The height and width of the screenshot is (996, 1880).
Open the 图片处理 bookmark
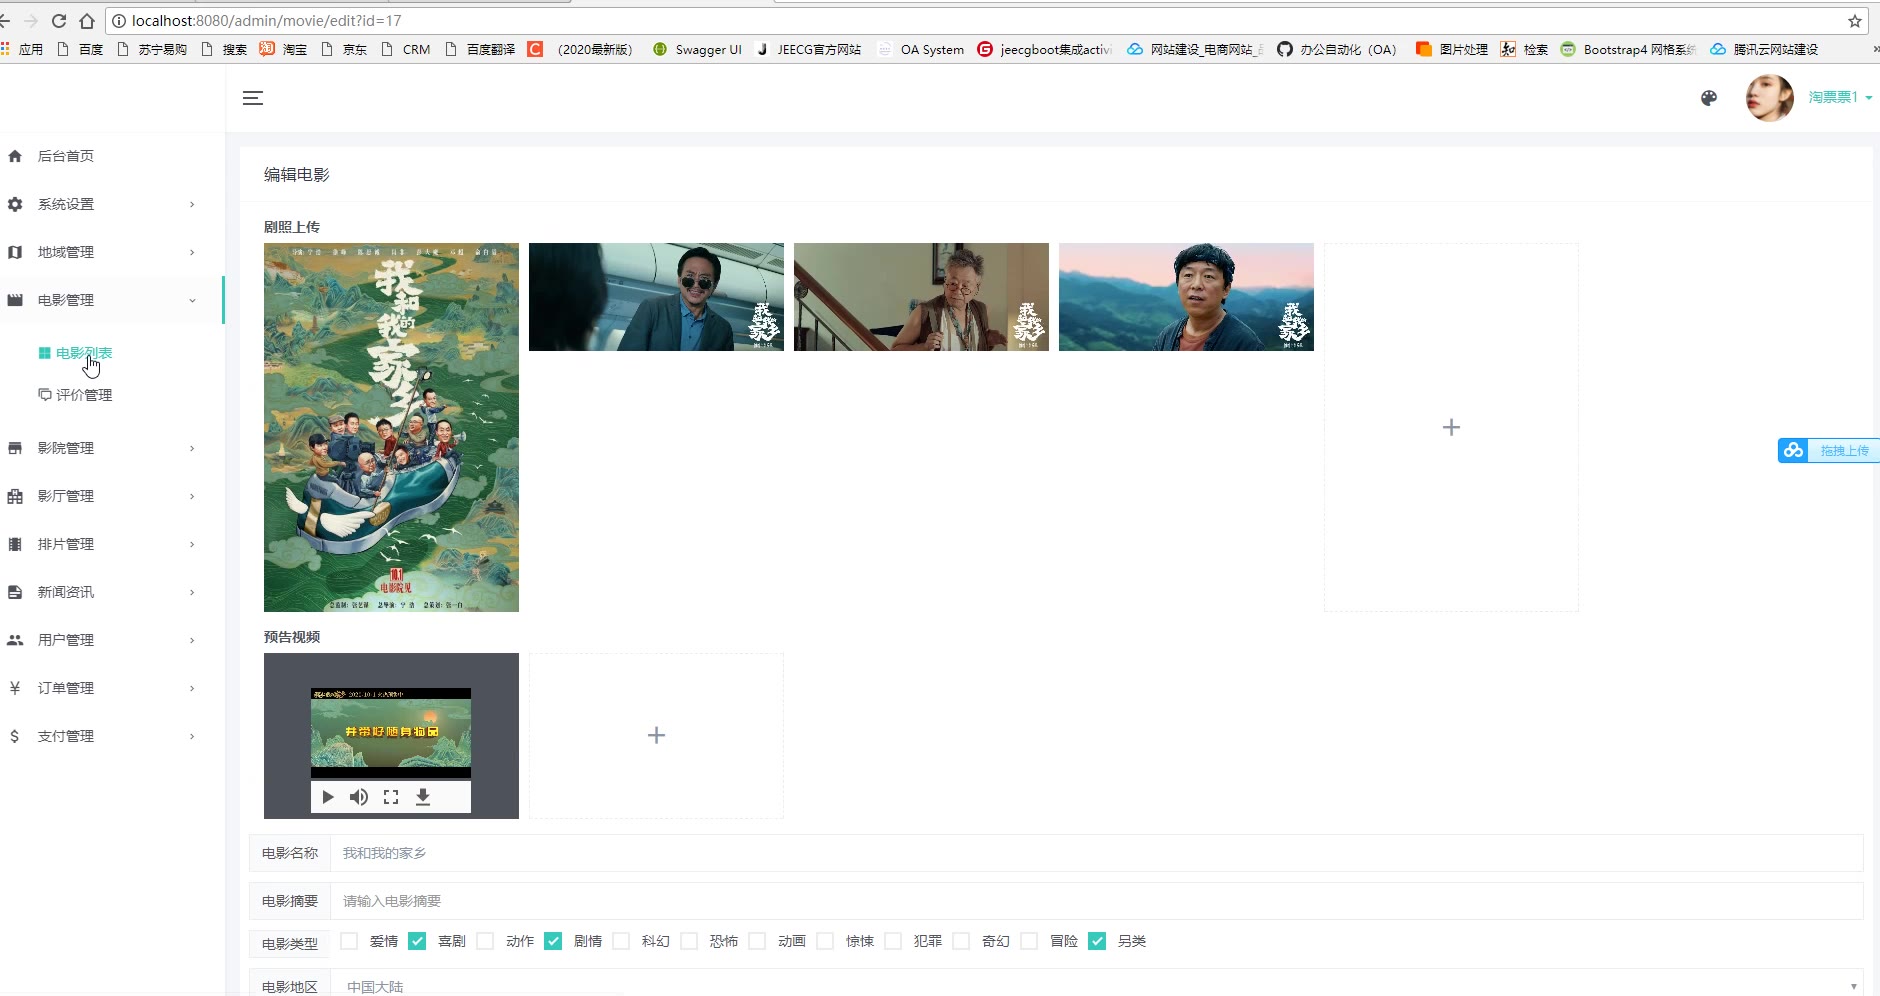tap(1452, 49)
